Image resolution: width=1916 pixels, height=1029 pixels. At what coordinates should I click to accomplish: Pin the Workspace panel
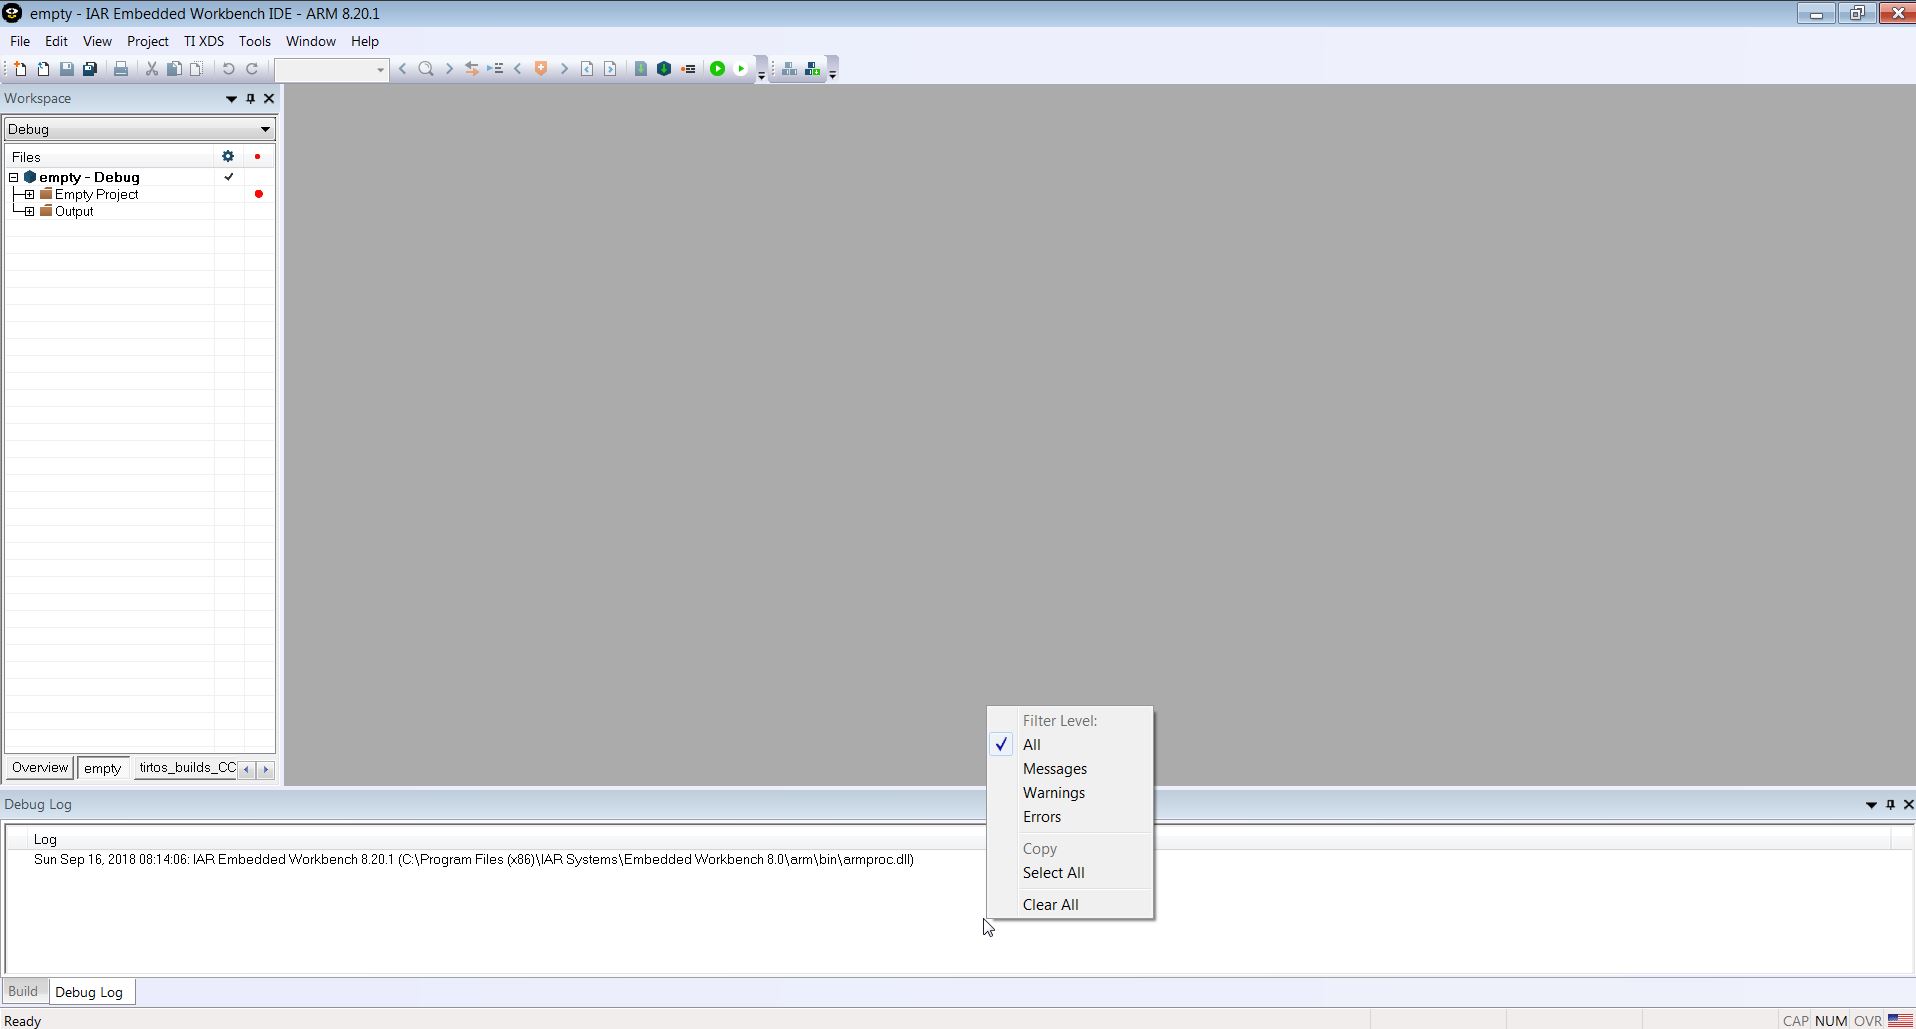point(251,99)
